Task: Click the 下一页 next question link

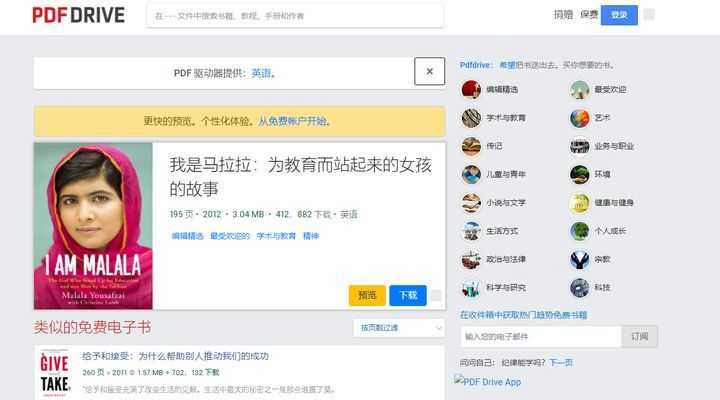Action: coord(561,363)
